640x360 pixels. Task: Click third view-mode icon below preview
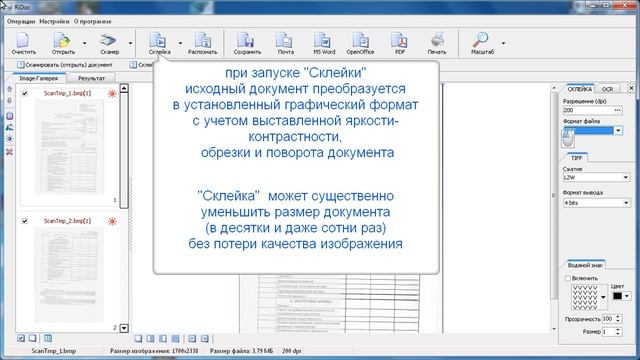(163, 339)
